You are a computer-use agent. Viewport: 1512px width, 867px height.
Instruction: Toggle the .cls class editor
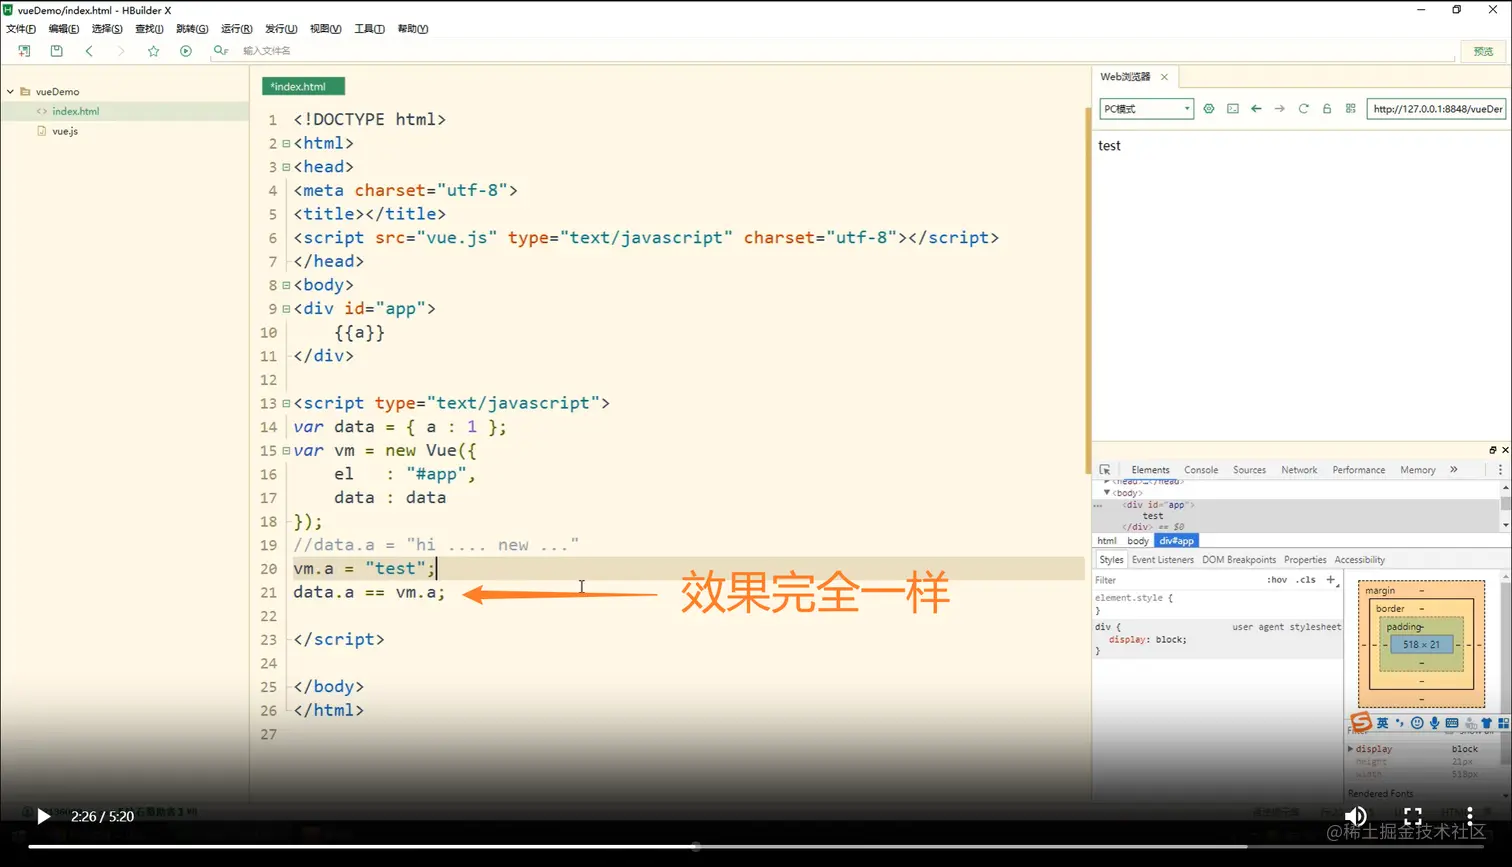click(x=1306, y=580)
